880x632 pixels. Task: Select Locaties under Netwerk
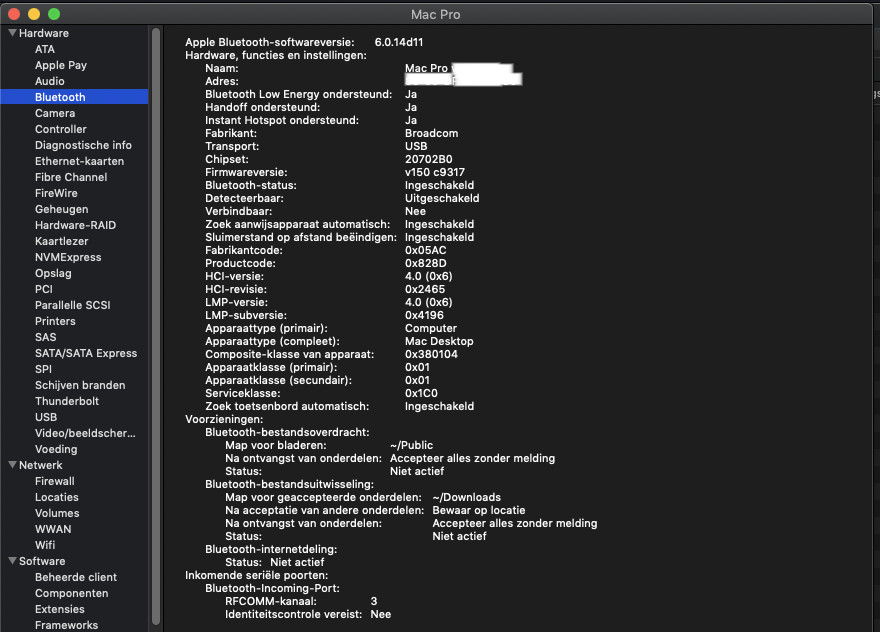coord(57,497)
